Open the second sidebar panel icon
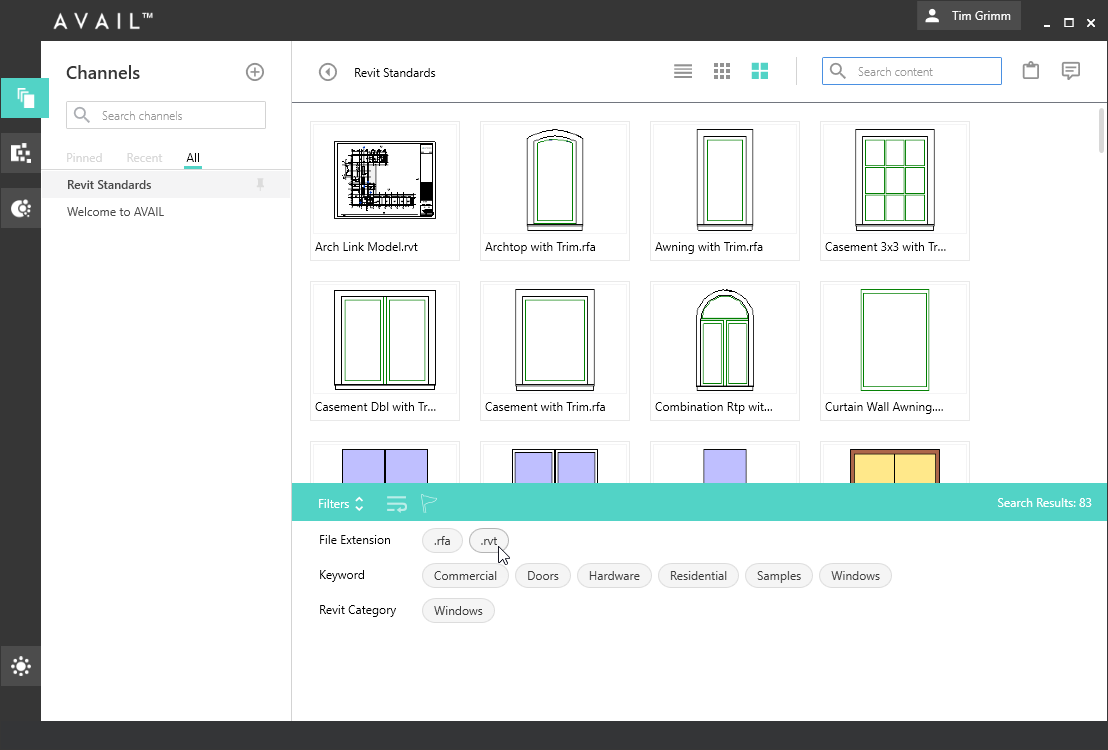Viewport: 1108px width, 750px height. (x=20, y=152)
